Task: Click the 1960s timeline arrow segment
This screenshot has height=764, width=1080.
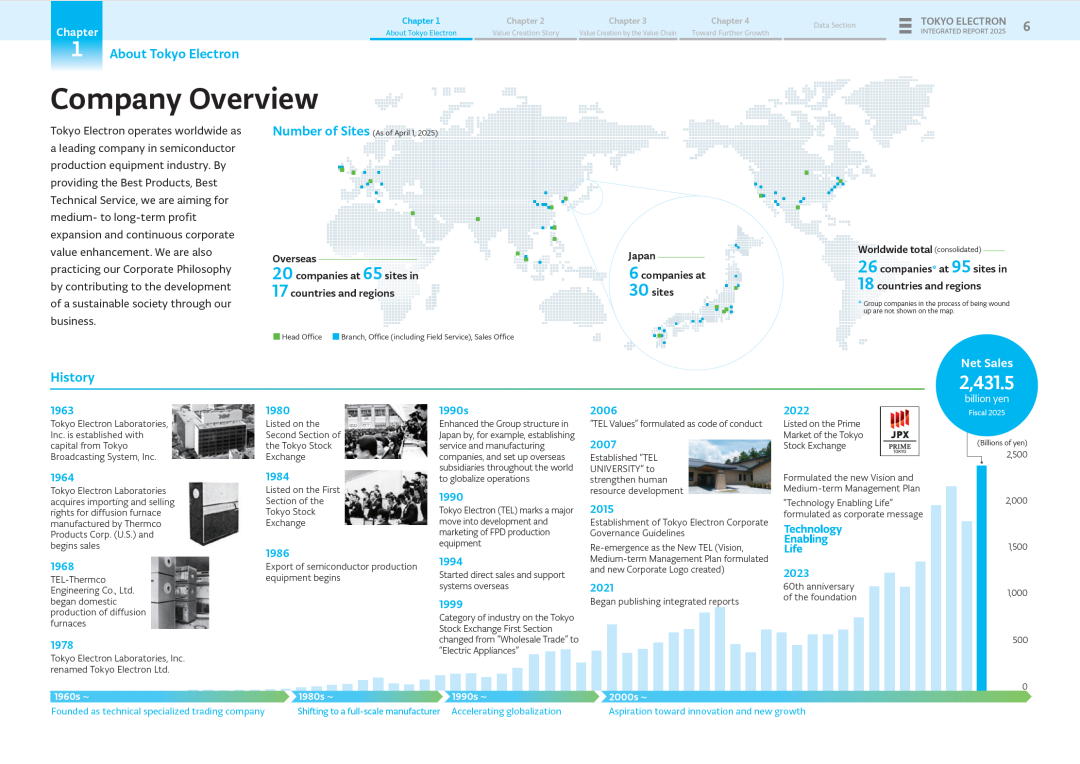Action: coord(170,696)
